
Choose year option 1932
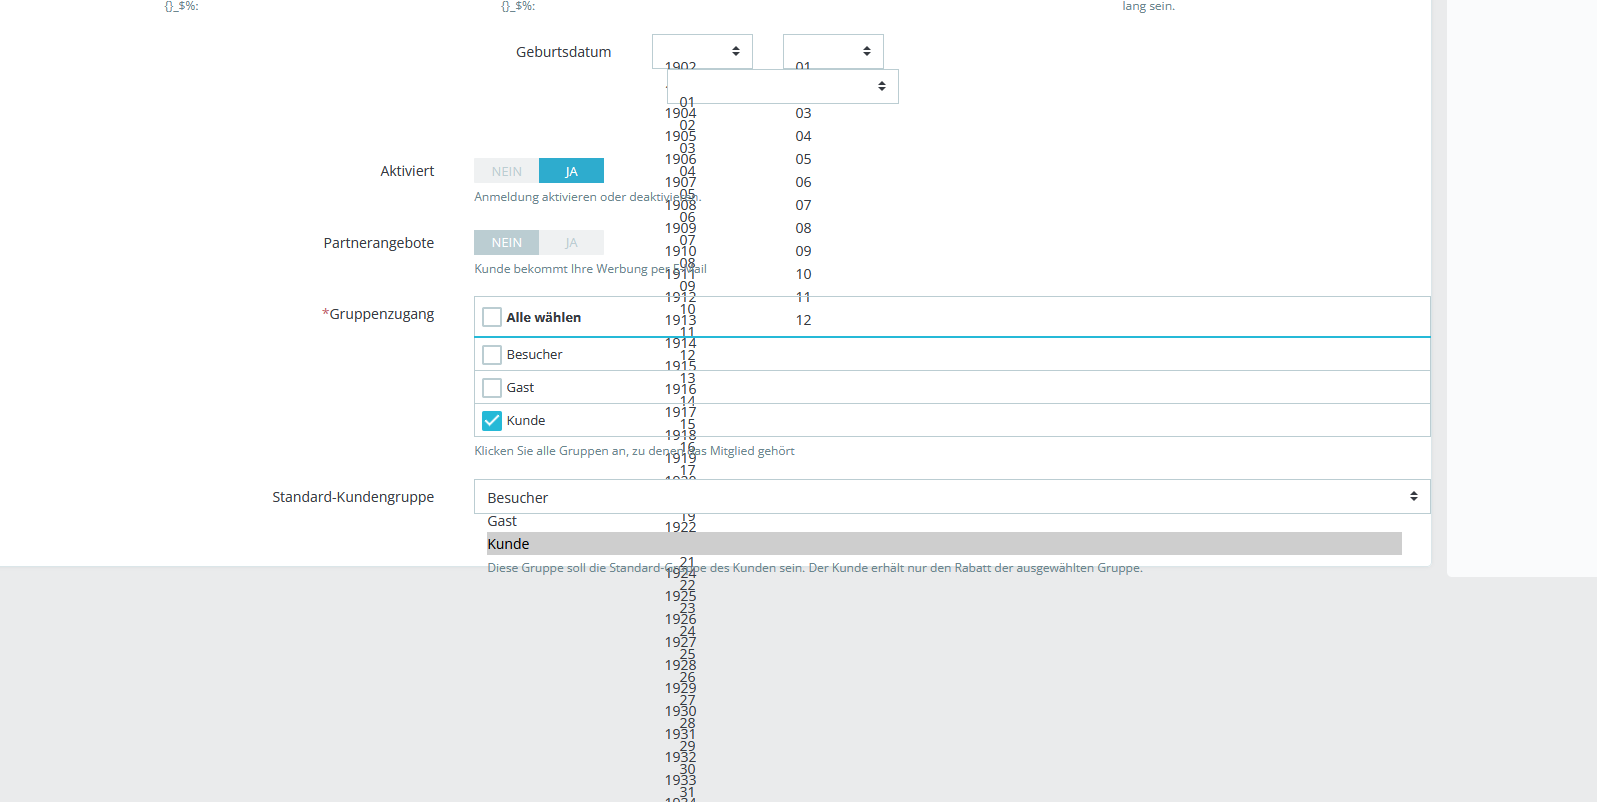(680, 757)
